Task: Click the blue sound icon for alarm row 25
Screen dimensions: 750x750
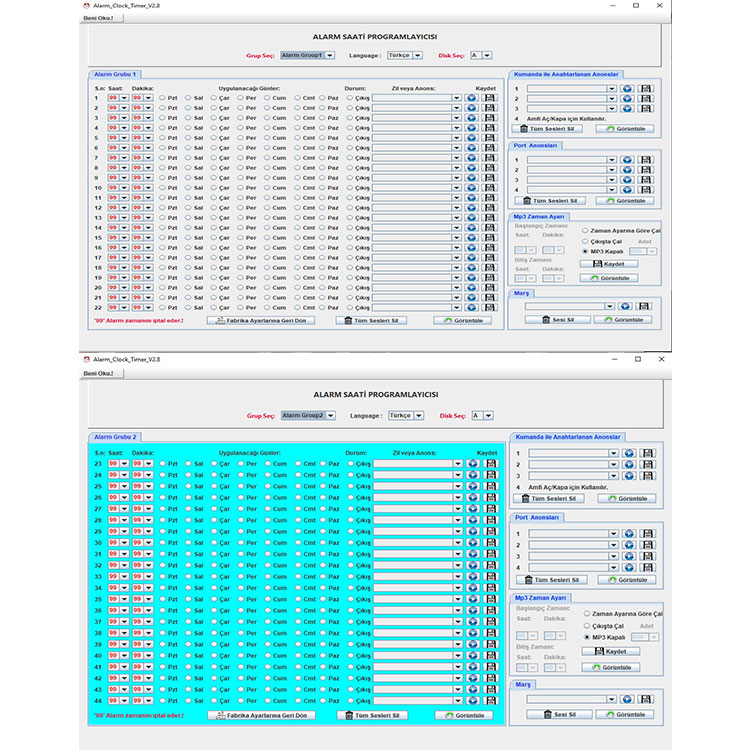Action: [472, 486]
